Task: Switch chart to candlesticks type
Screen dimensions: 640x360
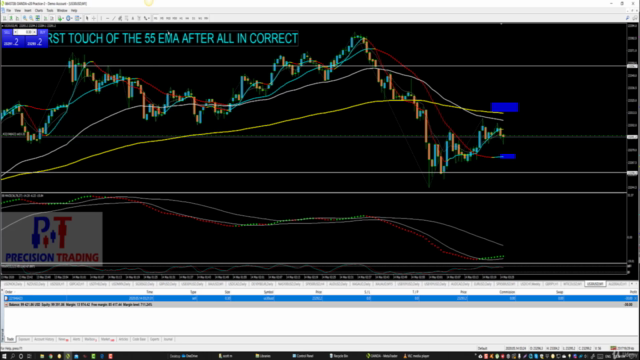Action: [11, 18]
